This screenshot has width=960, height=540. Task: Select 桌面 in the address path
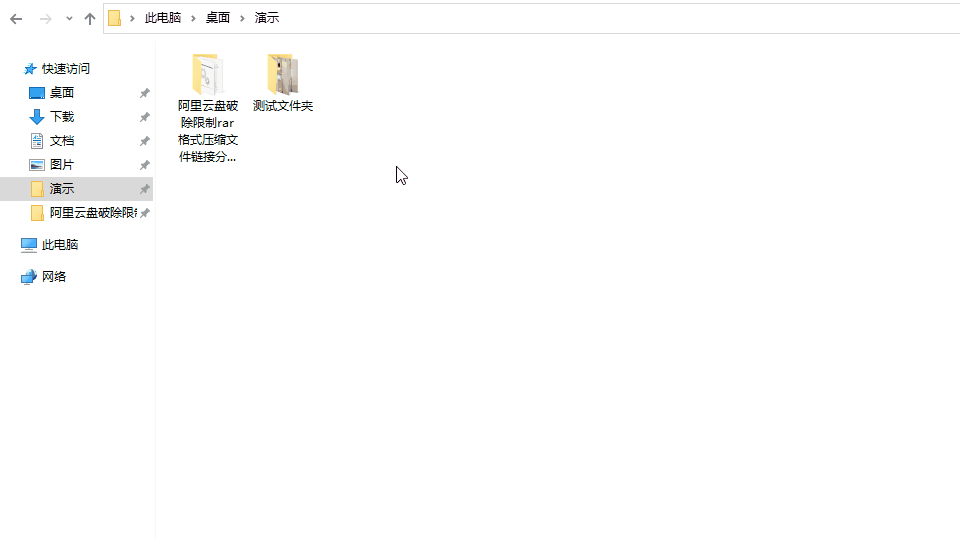pos(218,18)
